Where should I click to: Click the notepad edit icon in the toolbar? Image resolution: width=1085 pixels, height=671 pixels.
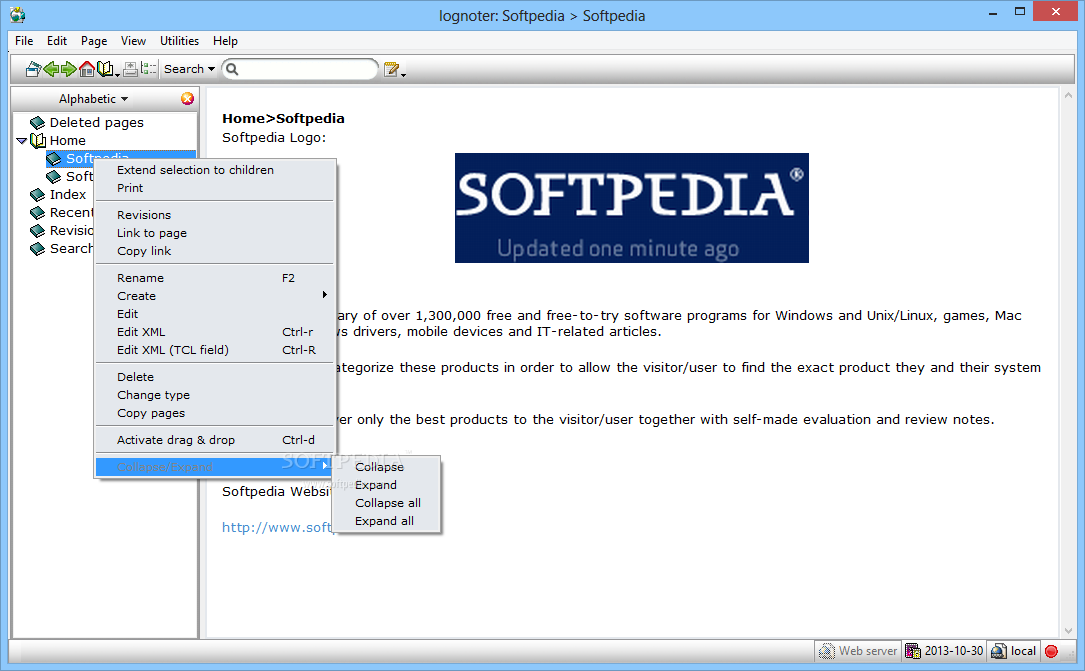click(x=391, y=69)
